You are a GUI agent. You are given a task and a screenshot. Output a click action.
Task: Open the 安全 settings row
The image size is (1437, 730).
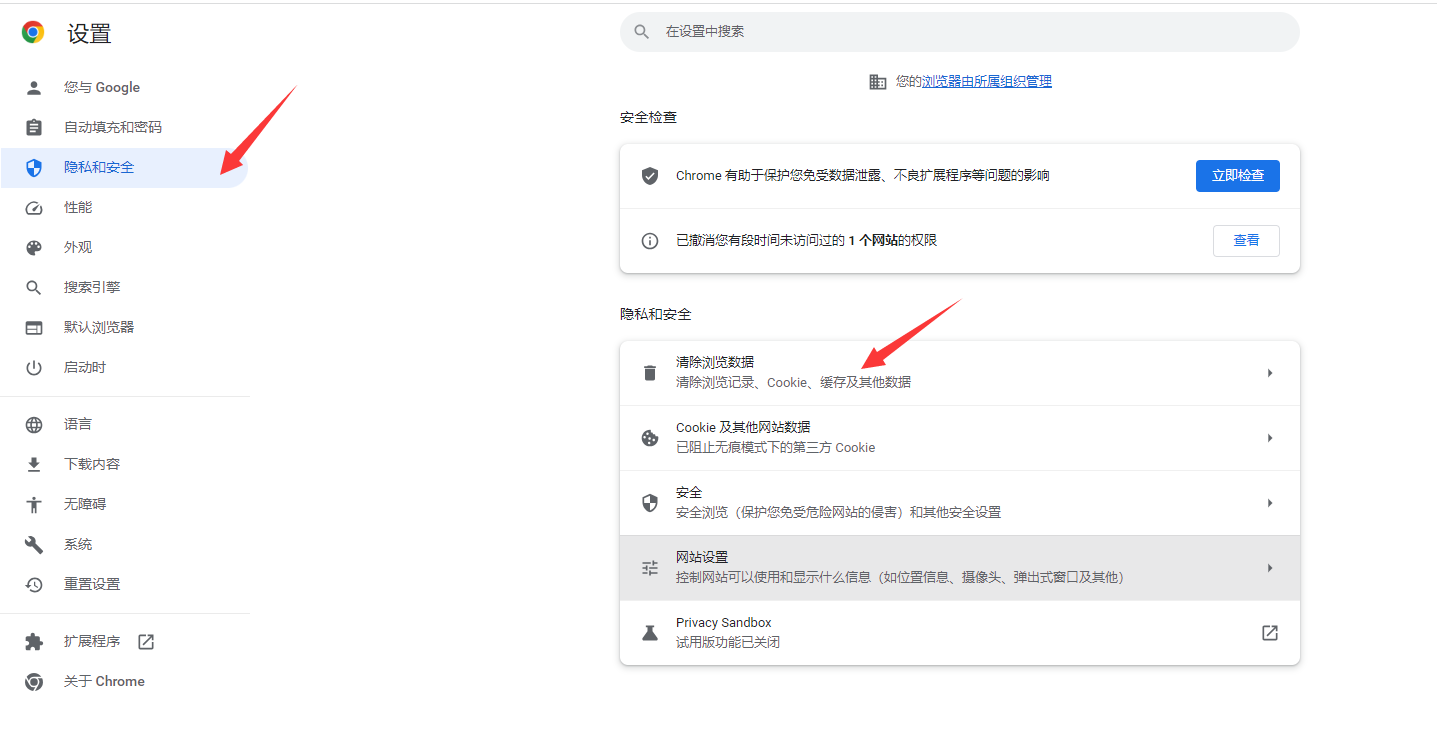pyautogui.click(x=960, y=503)
